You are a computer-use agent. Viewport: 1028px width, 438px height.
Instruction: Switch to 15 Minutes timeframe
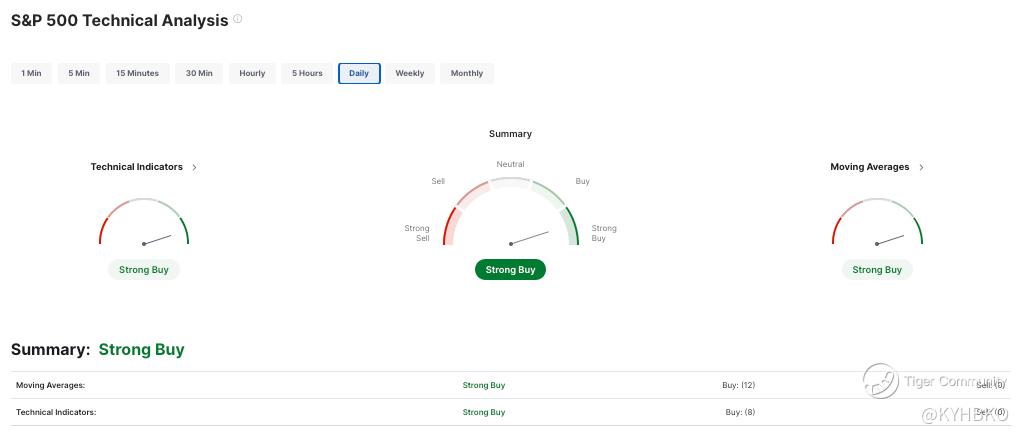[x=138, y=73]
